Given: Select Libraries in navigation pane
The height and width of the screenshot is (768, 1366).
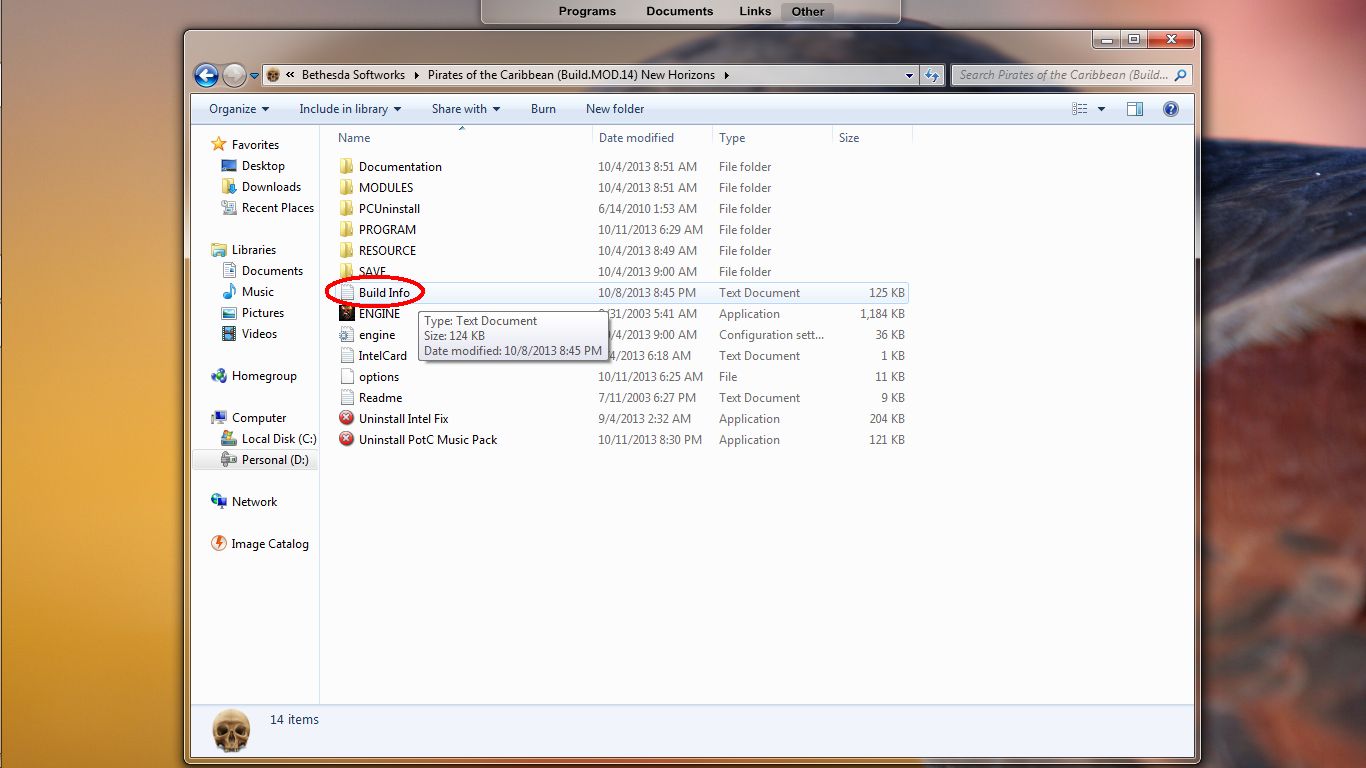Looking at the screenshot, I should [x=253, y=250].
